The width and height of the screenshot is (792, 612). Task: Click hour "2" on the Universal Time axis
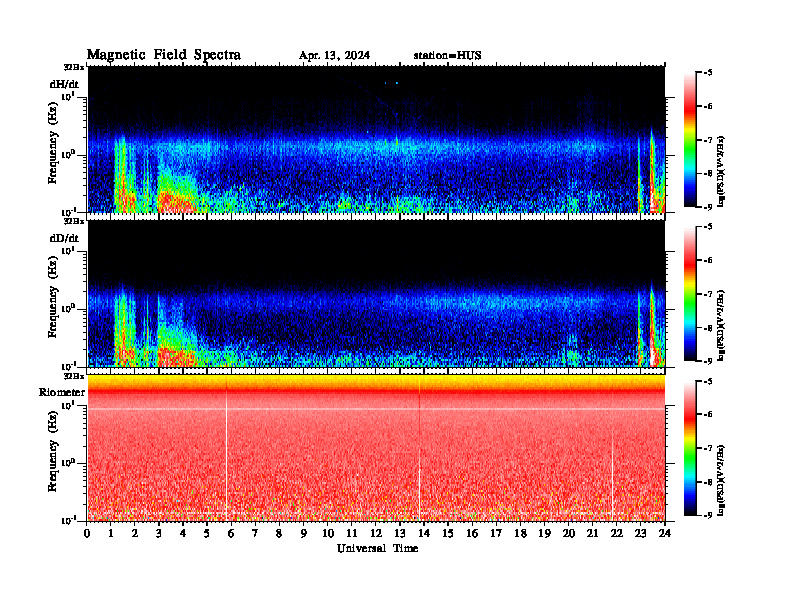pos(135,533)
